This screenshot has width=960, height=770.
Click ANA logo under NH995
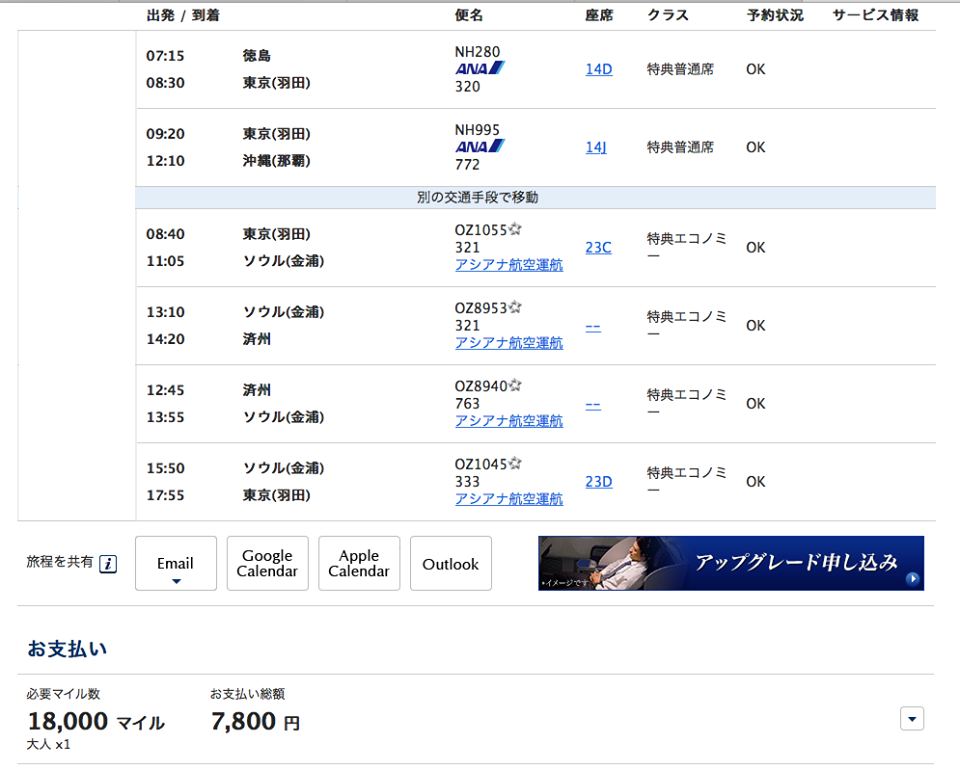click(x=479, y=146)
